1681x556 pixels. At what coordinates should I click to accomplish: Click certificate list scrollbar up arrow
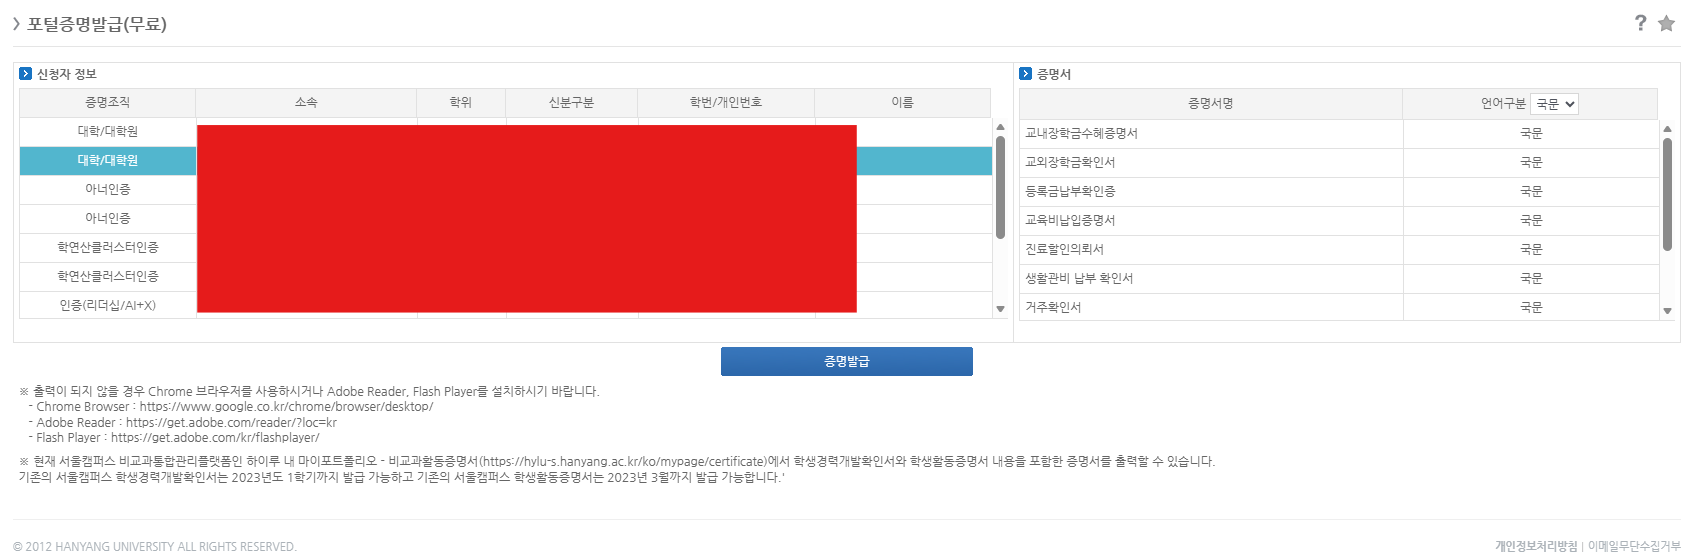click(1667, 129)
